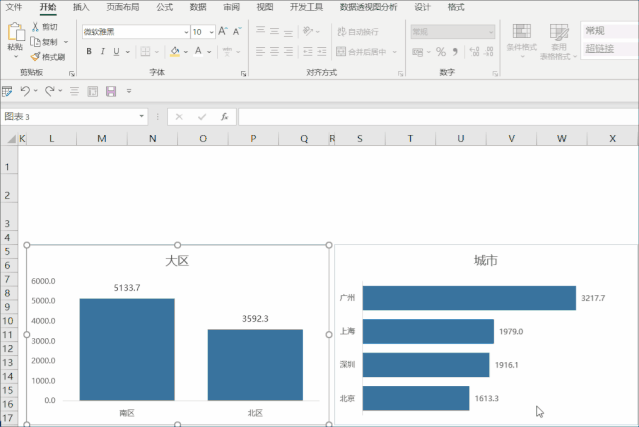Decrease indent
The image size is (639, 427).
(308, 51)
